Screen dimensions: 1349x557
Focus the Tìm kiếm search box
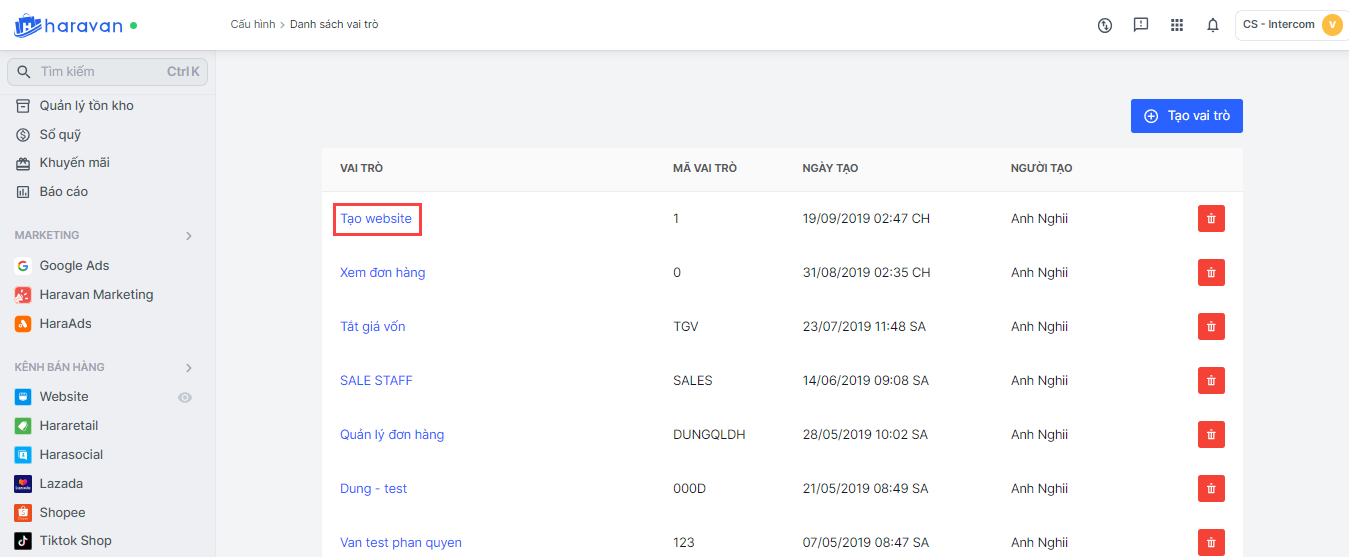108,72
